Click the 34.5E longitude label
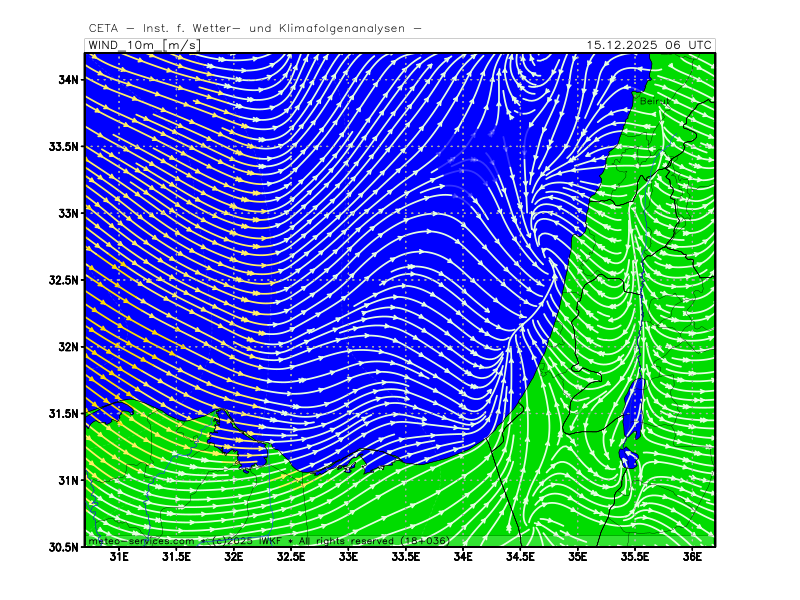The width and height of the screenshot is (800, 600). [520, 557]
